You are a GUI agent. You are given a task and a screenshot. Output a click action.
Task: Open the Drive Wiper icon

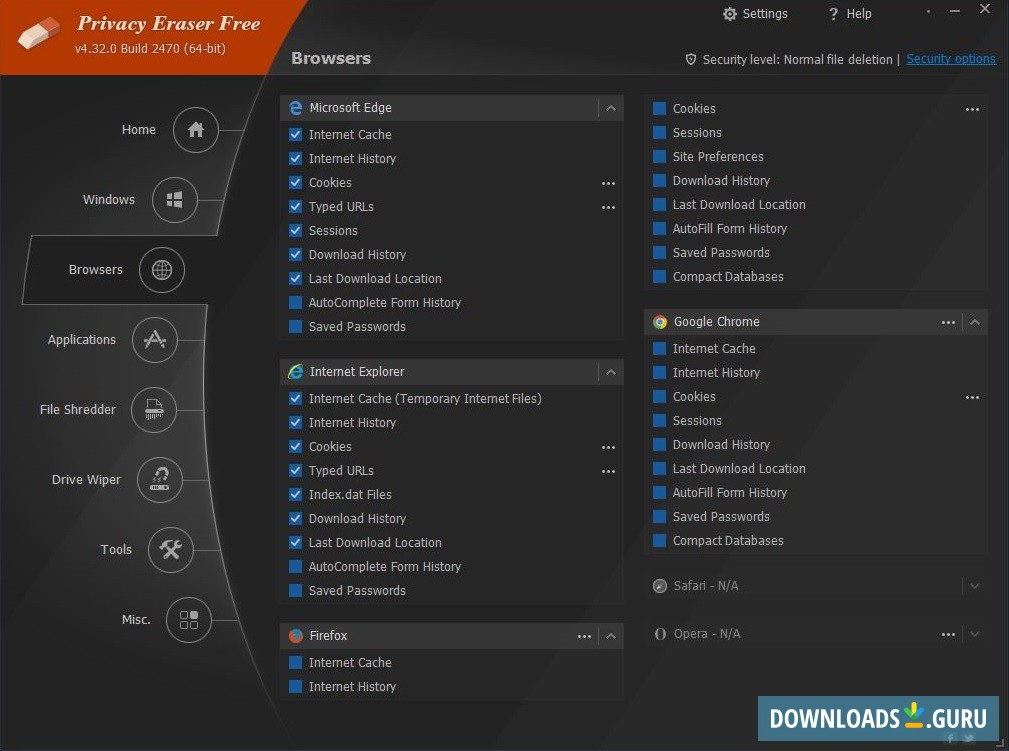click(x=160, y=480)
